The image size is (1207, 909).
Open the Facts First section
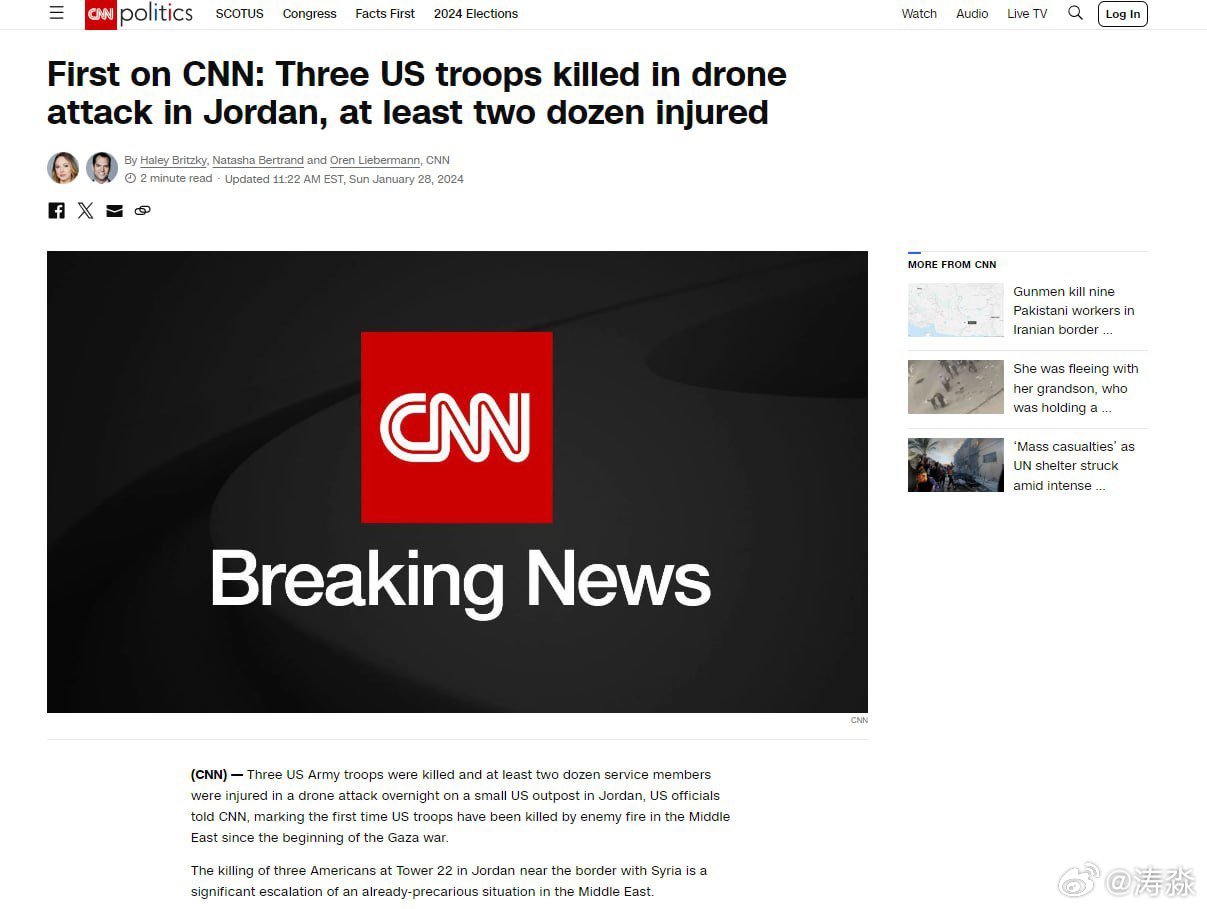[385, 14]
